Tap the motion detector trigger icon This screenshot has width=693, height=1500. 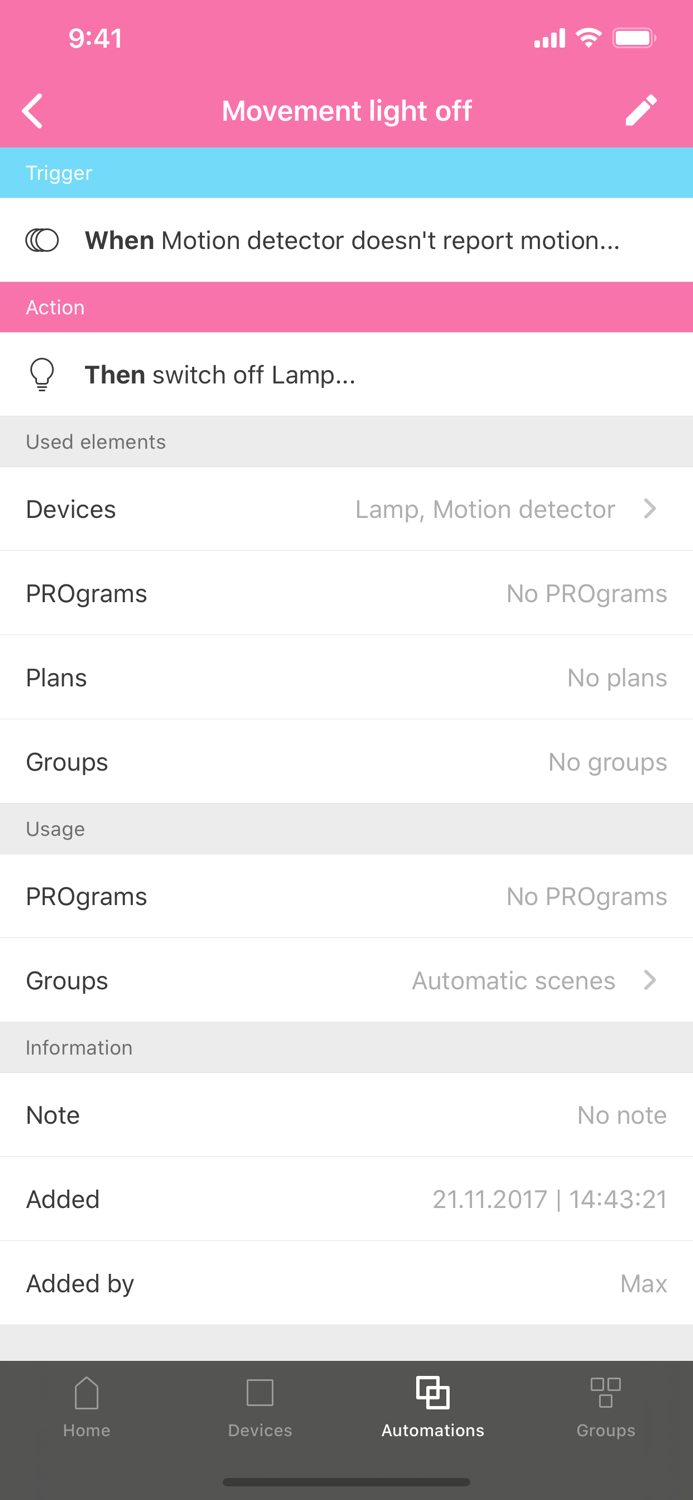click(x=42, y=240)
